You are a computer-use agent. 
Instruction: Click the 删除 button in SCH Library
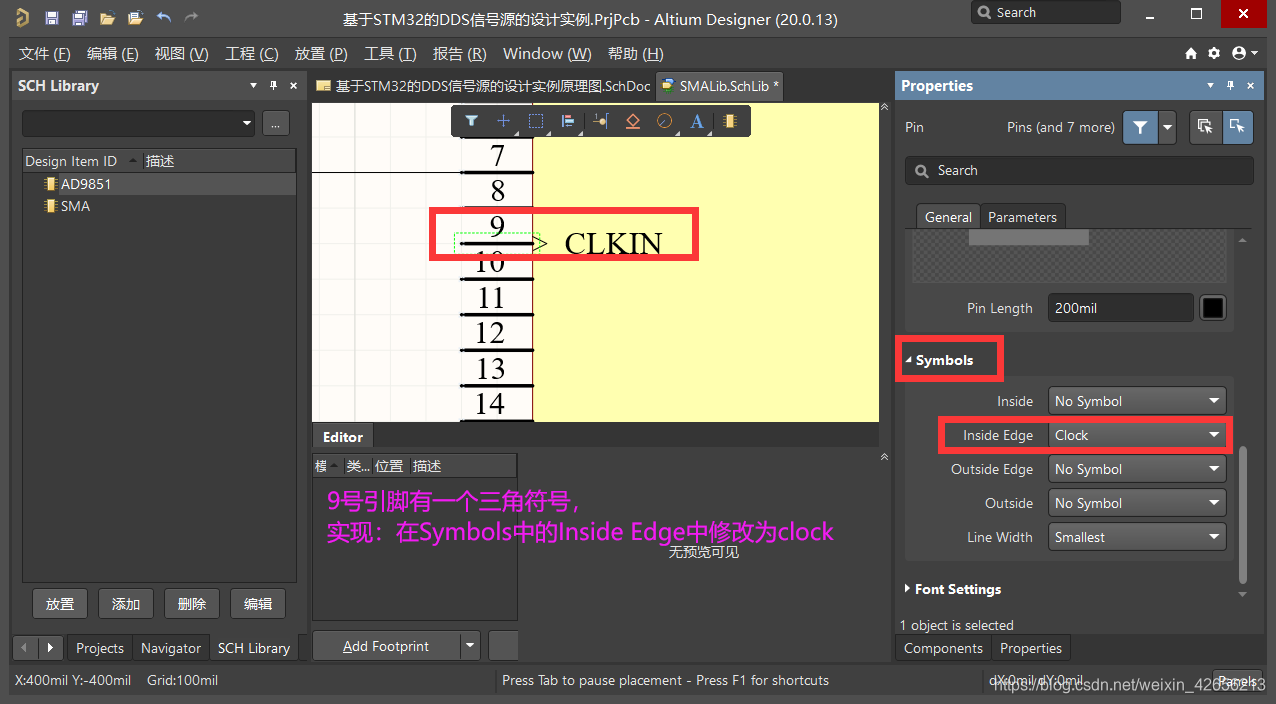coord(192,604)
